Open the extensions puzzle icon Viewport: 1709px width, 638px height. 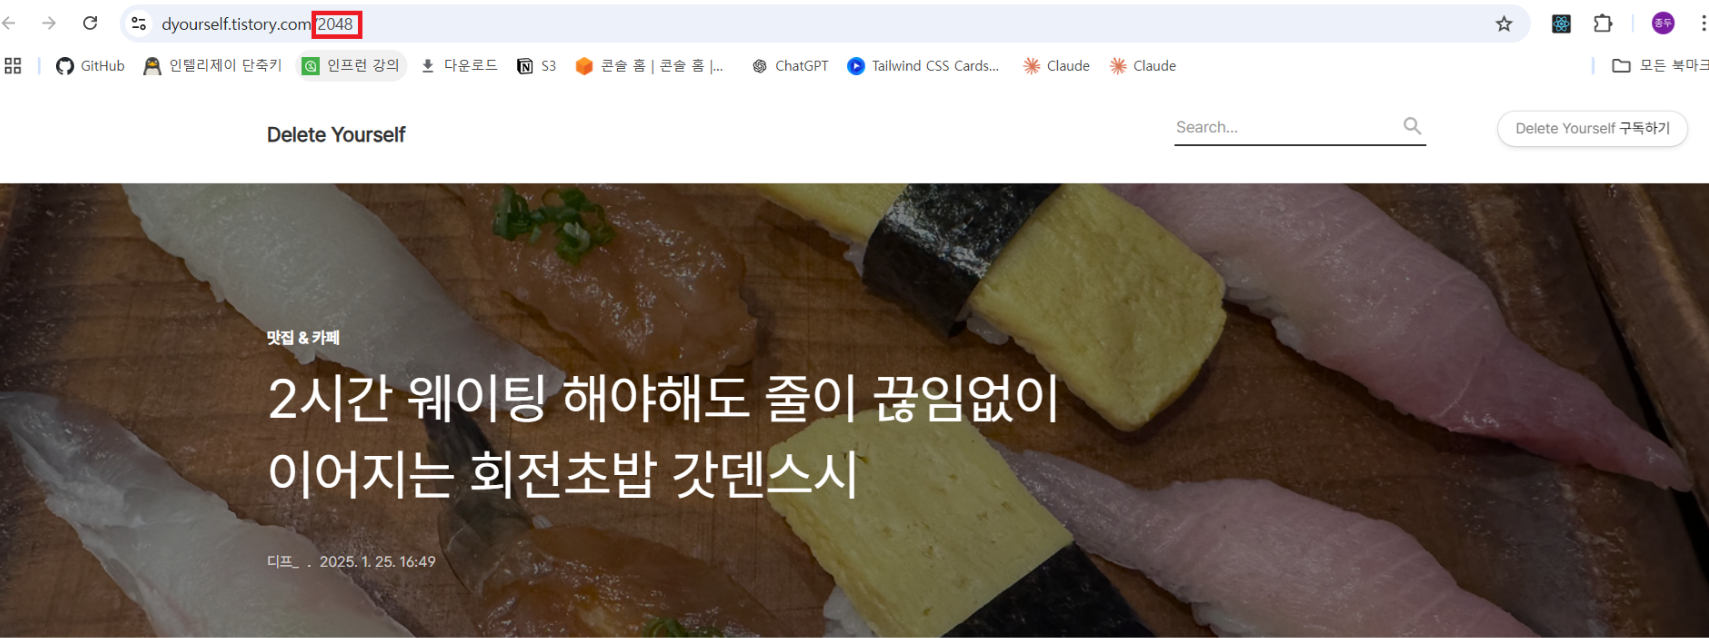[1603, 23]
